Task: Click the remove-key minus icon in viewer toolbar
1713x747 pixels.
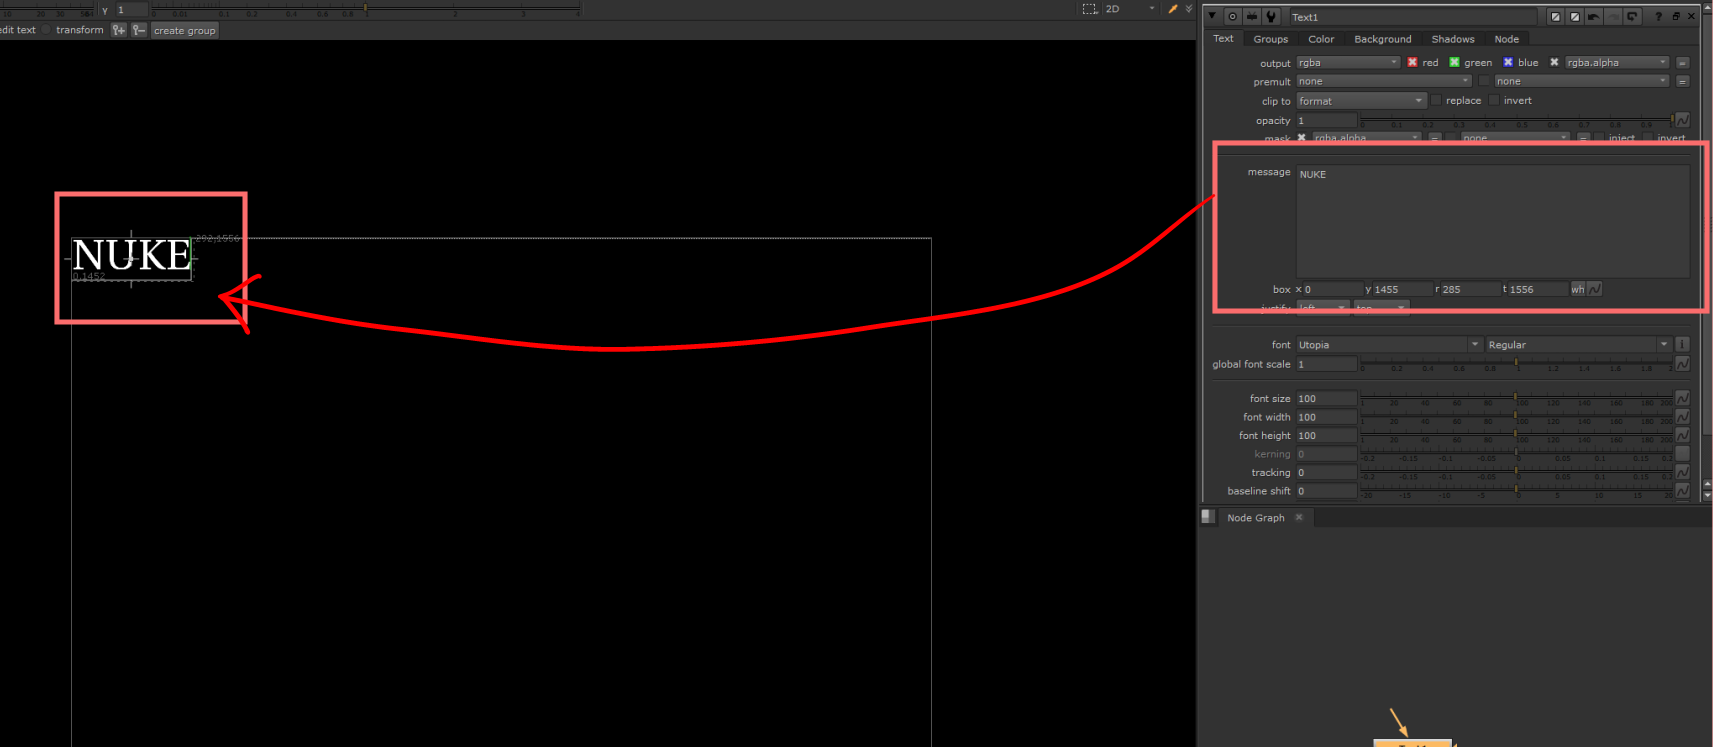Action: 139,30
